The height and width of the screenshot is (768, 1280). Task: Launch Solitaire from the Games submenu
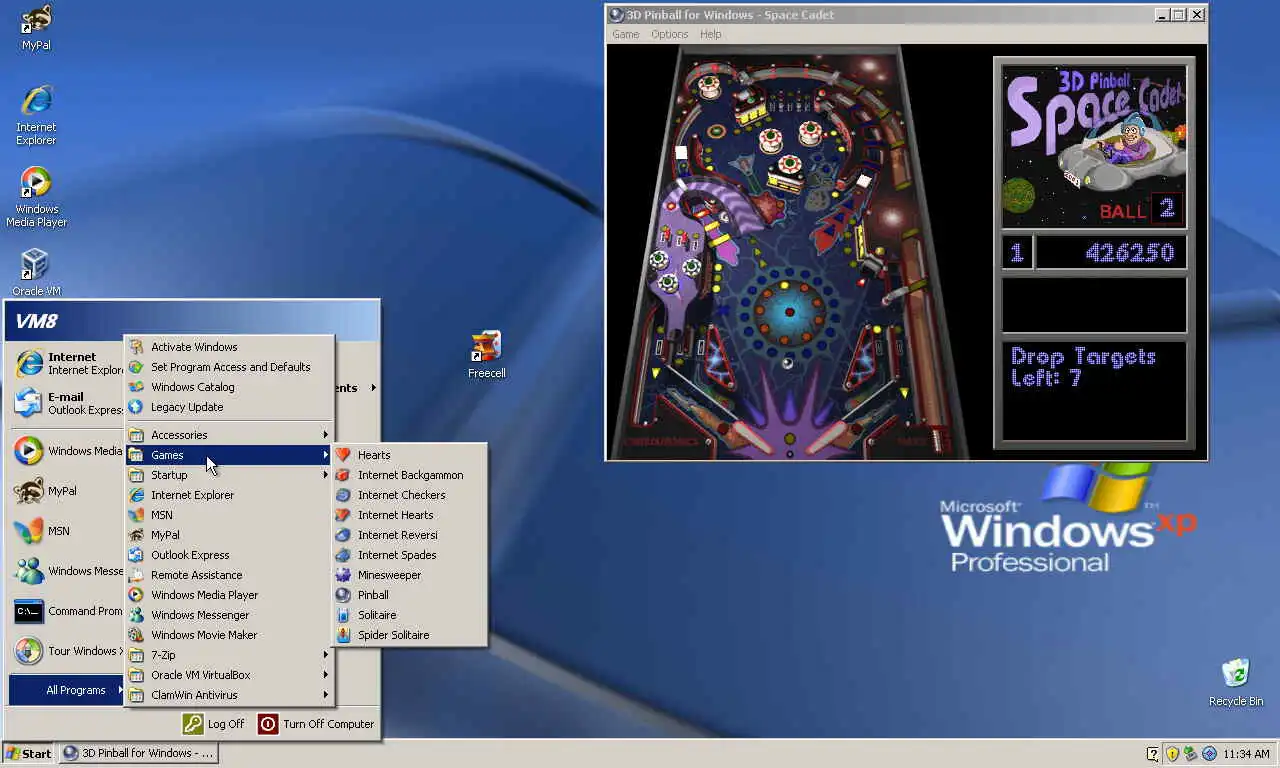point(410,615)
